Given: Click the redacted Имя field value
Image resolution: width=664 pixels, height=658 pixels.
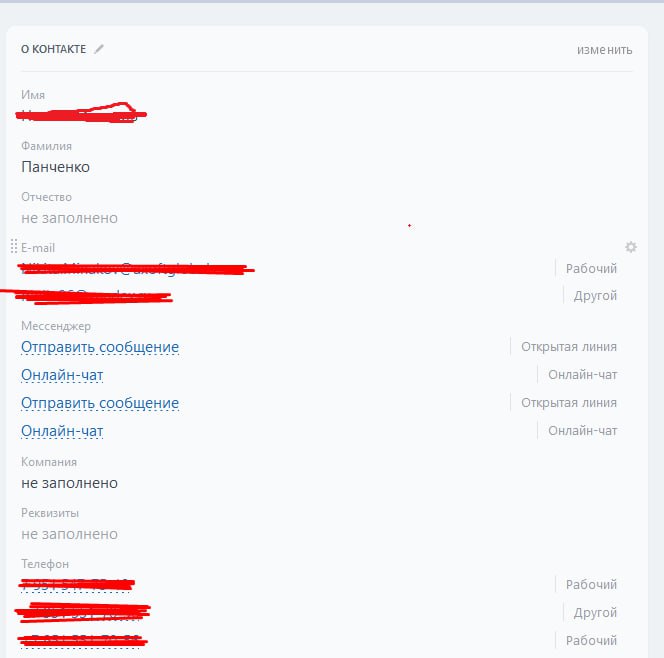Looking at the screenshot, I should (x=80, y=114).
